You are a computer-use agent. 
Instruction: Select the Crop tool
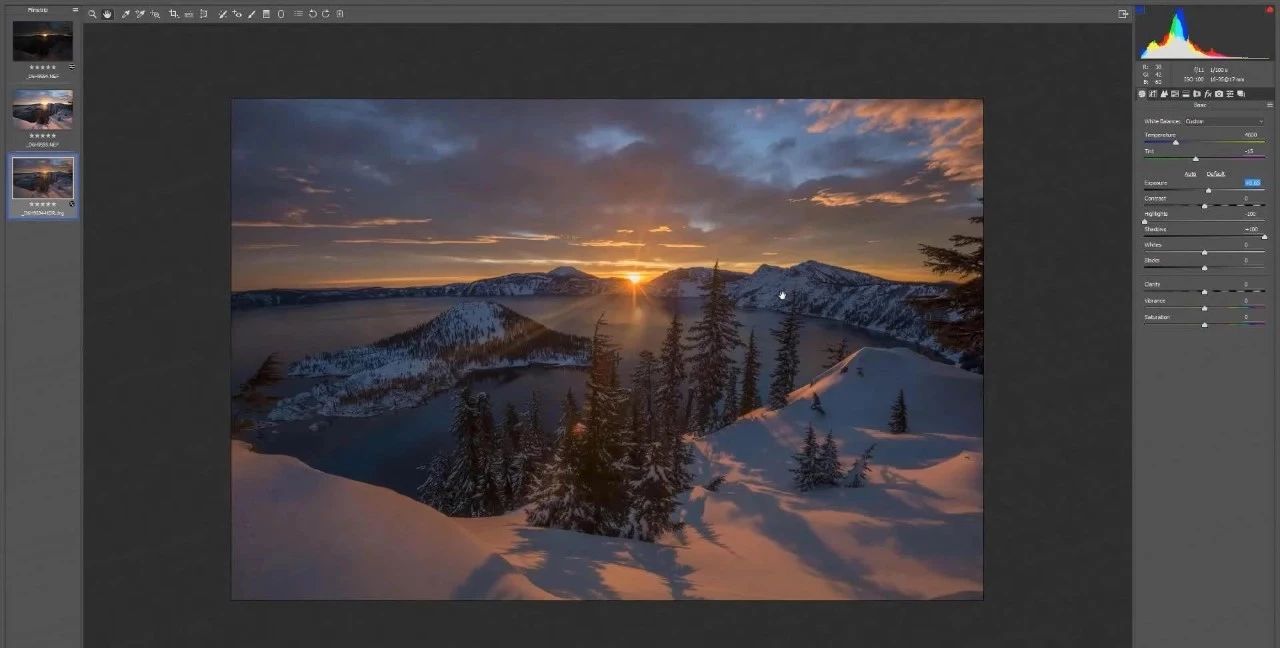(x=173, y=14)
